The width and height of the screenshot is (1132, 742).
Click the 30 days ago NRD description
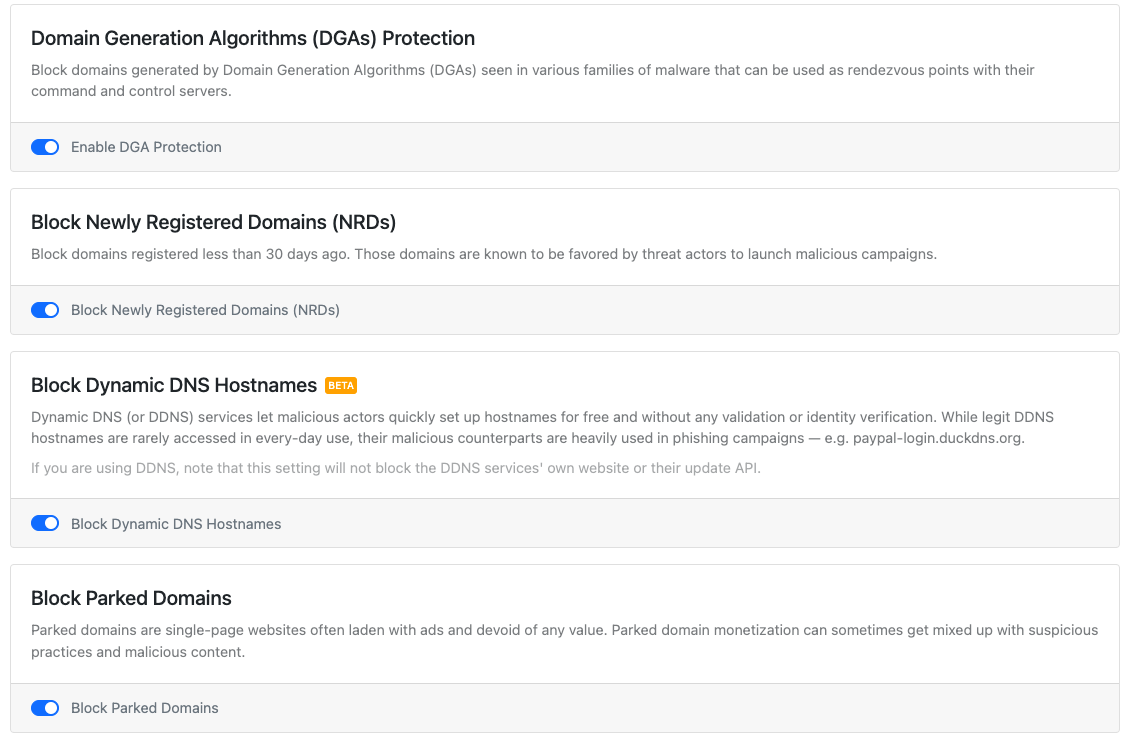click(484, 254)
